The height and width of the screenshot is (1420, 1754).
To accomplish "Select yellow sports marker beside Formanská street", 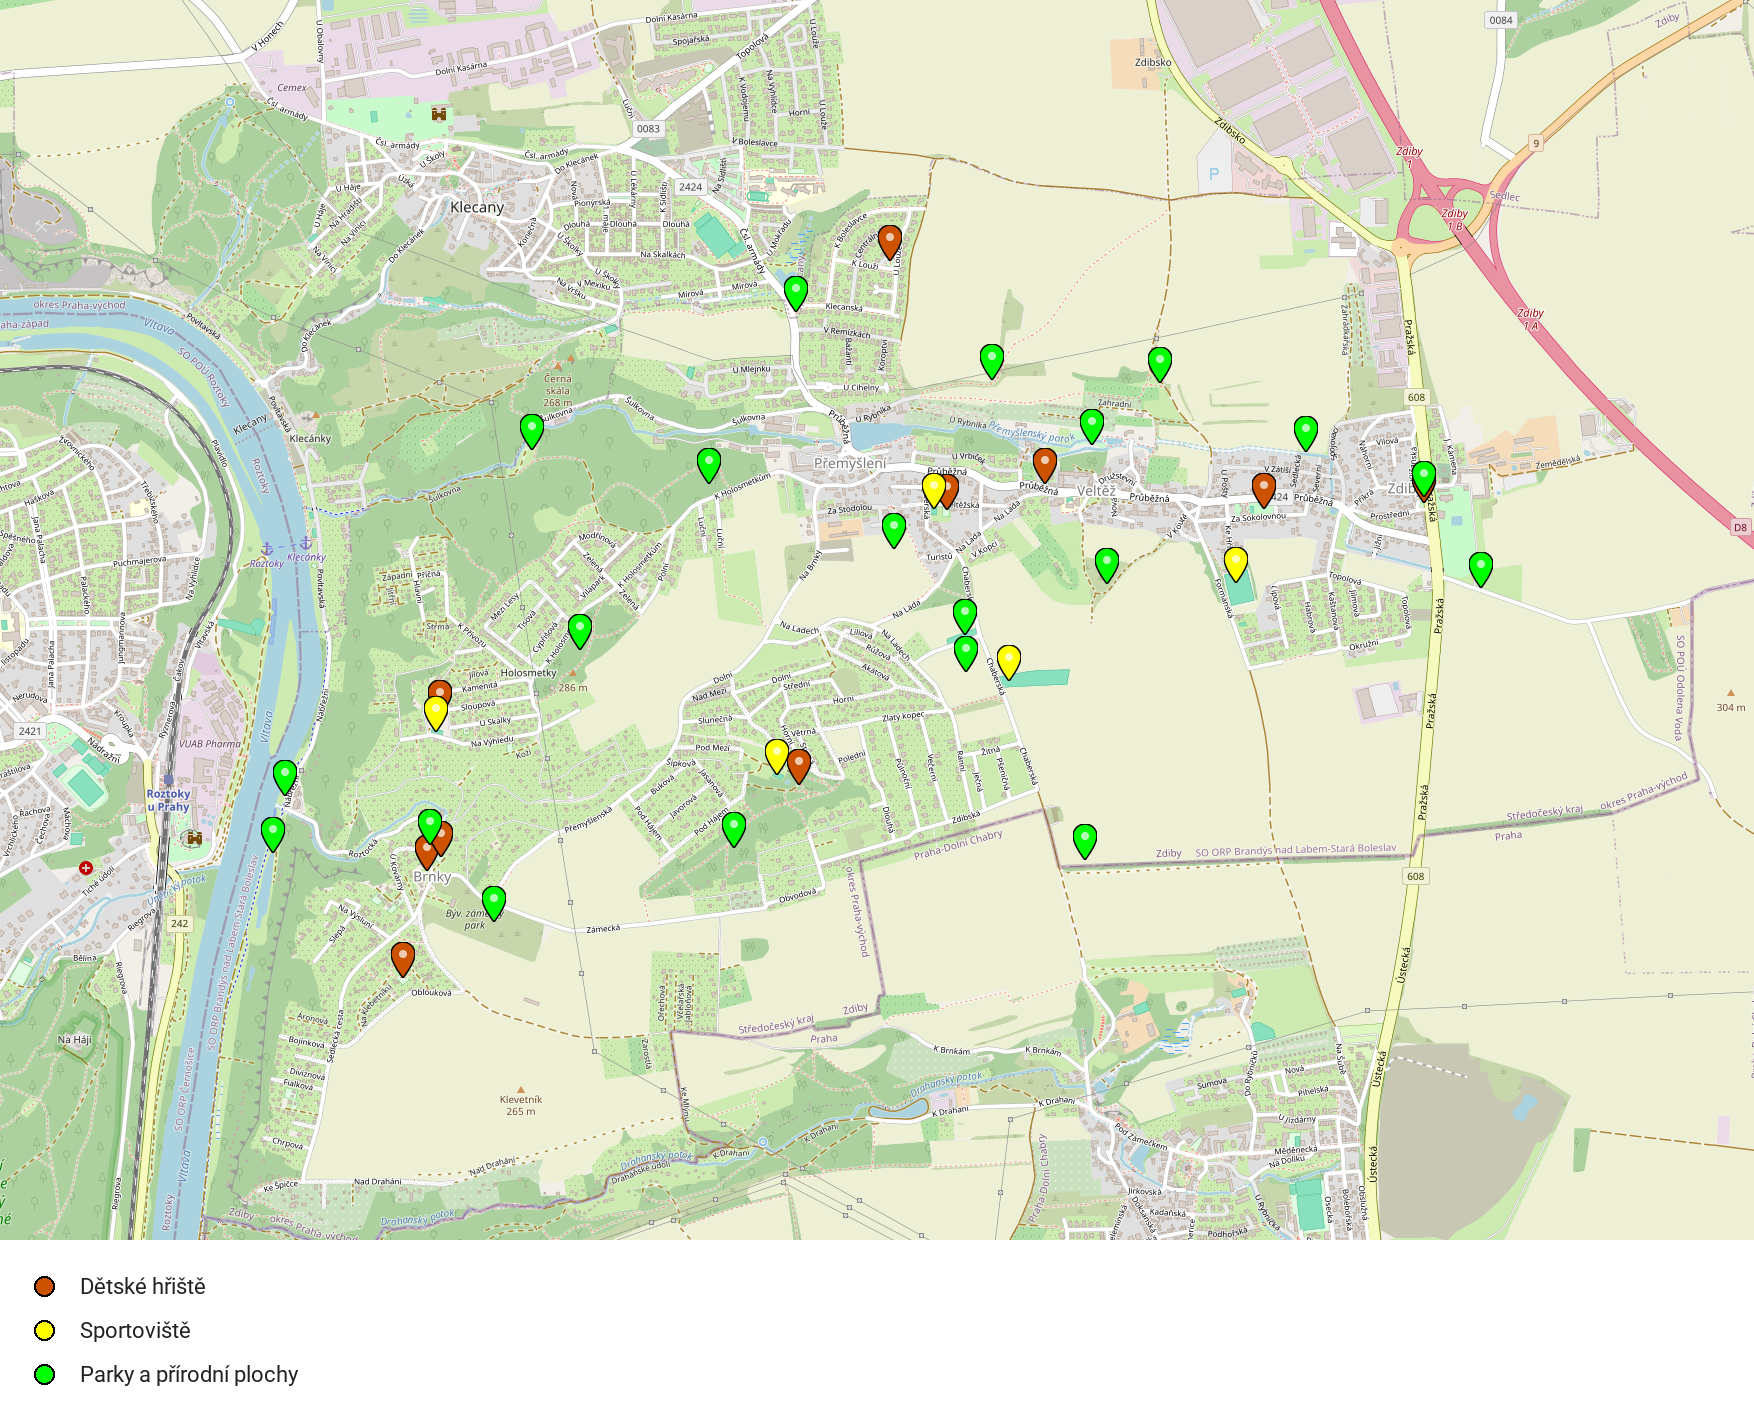I will pyautogui.click(x=1236, y=563).
